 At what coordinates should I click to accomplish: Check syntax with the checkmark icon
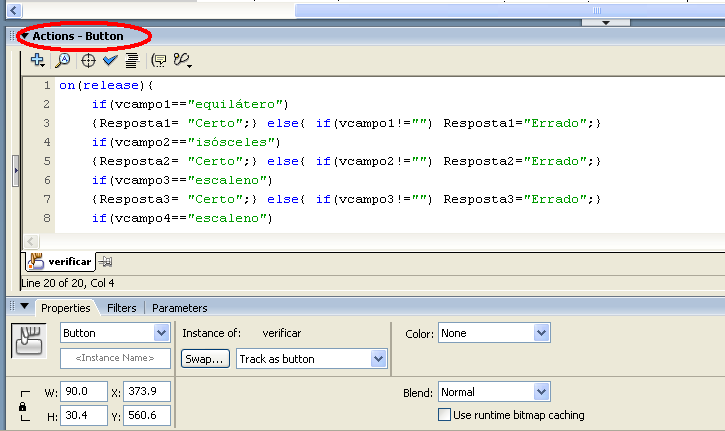click(x=110, y=60)
